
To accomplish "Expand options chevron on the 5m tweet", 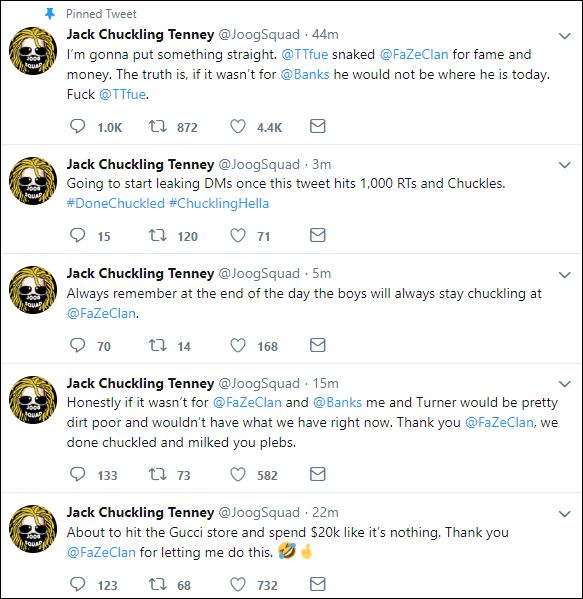I will pyautogui.click(x=564, y=275).
